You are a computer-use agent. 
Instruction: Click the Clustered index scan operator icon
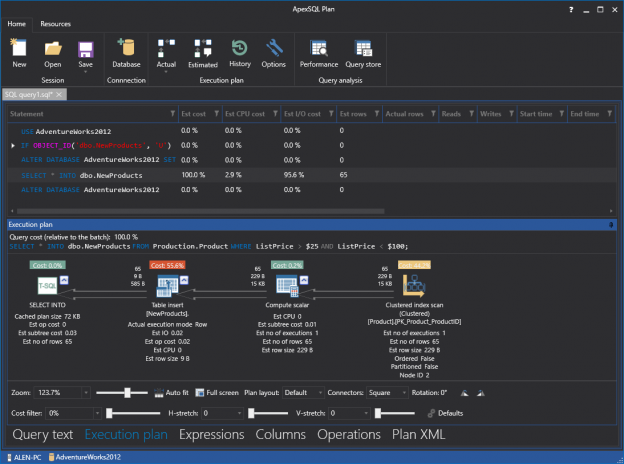[x=414, y=286]
